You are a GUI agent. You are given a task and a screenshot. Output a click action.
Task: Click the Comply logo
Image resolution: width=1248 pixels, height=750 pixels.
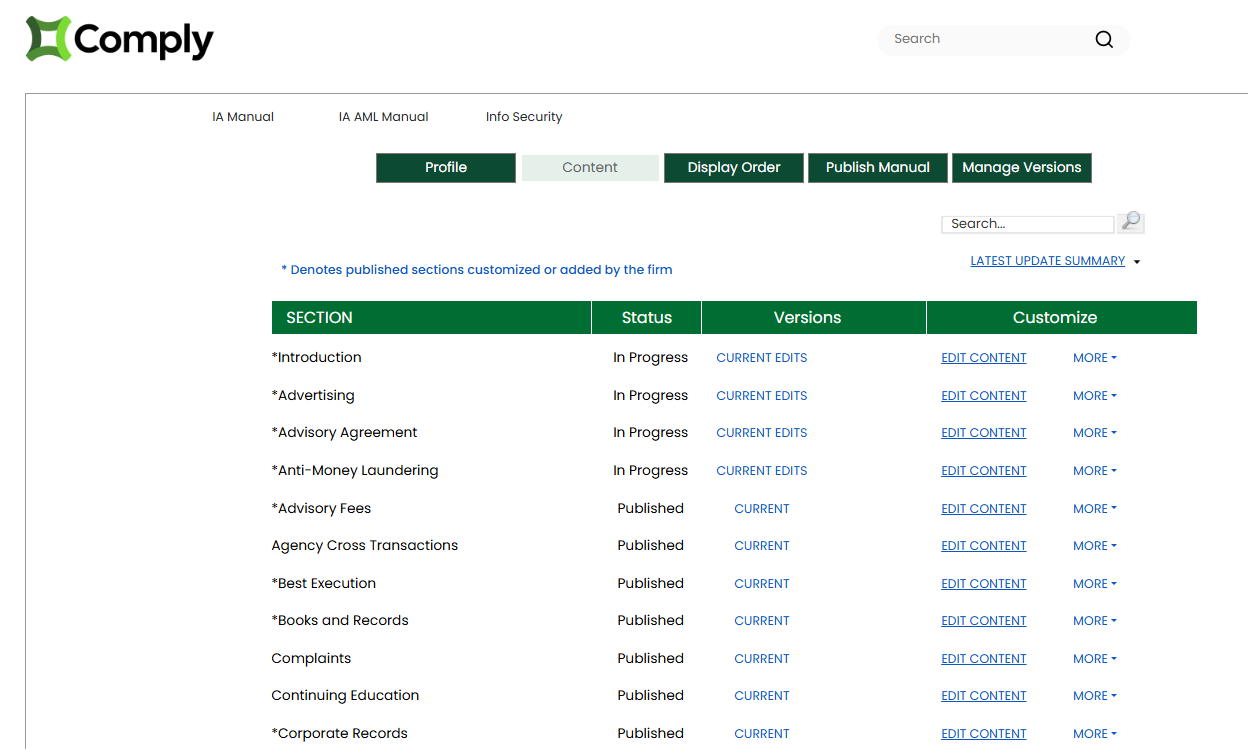(118, 39)
